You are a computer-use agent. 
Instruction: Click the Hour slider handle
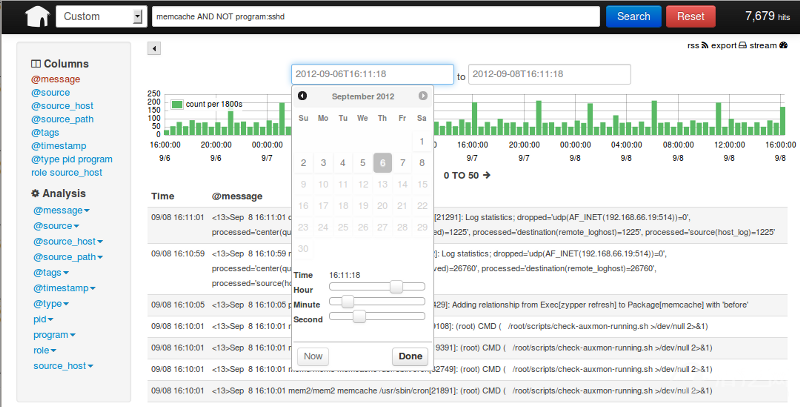pyautogui.click(x=396, y=286)
